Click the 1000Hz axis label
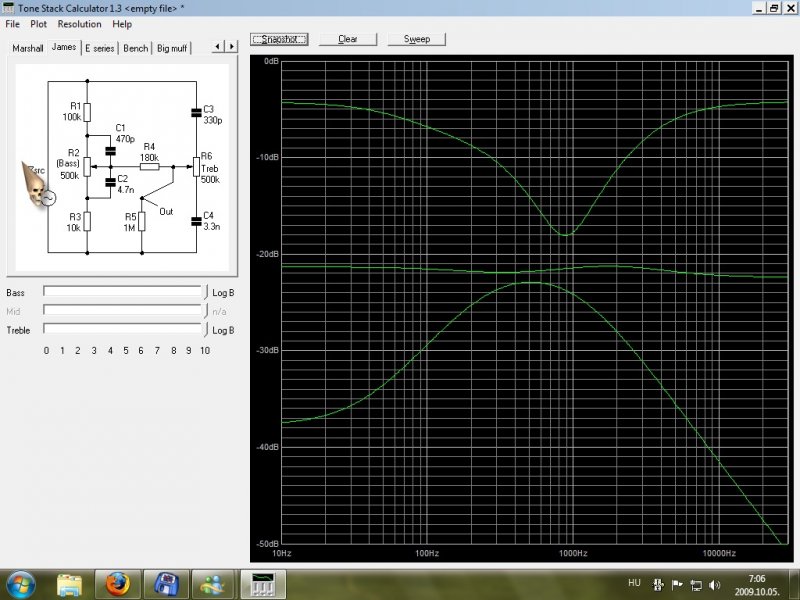Screen dimensions: 800x600 573,553
